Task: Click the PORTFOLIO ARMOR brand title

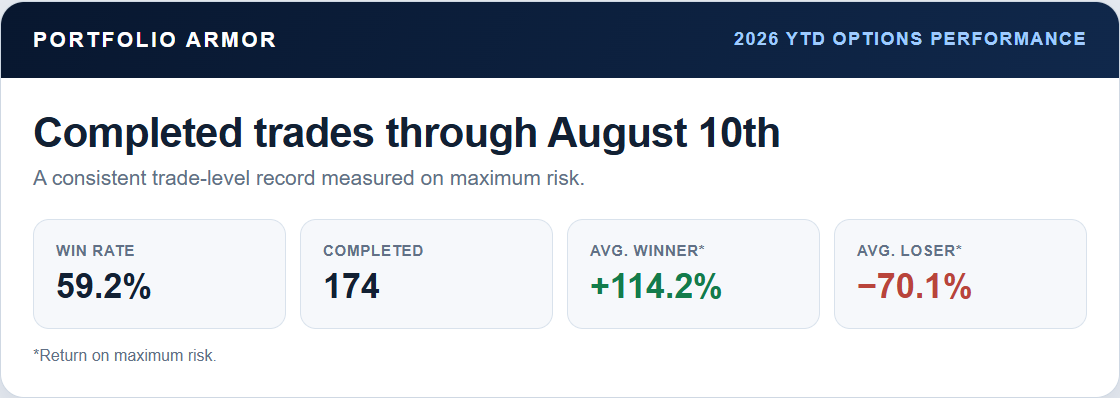Action: pos(155,39)
